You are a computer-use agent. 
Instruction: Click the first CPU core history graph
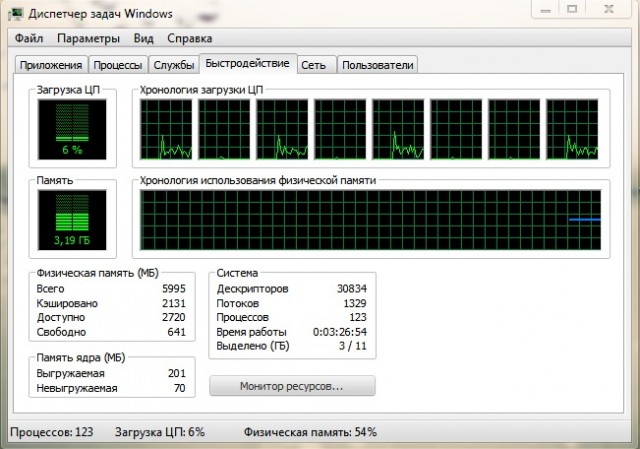166,129
